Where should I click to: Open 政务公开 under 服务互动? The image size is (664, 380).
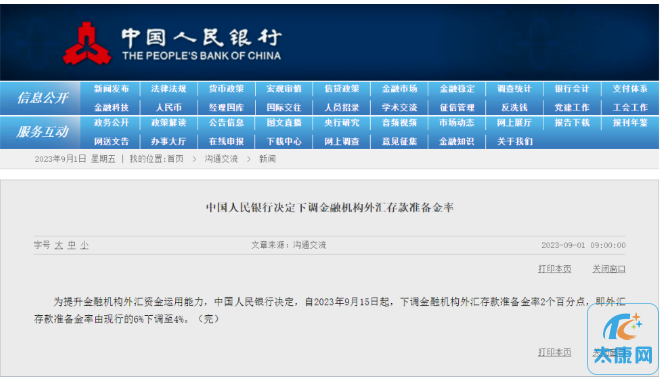[111, 123]
